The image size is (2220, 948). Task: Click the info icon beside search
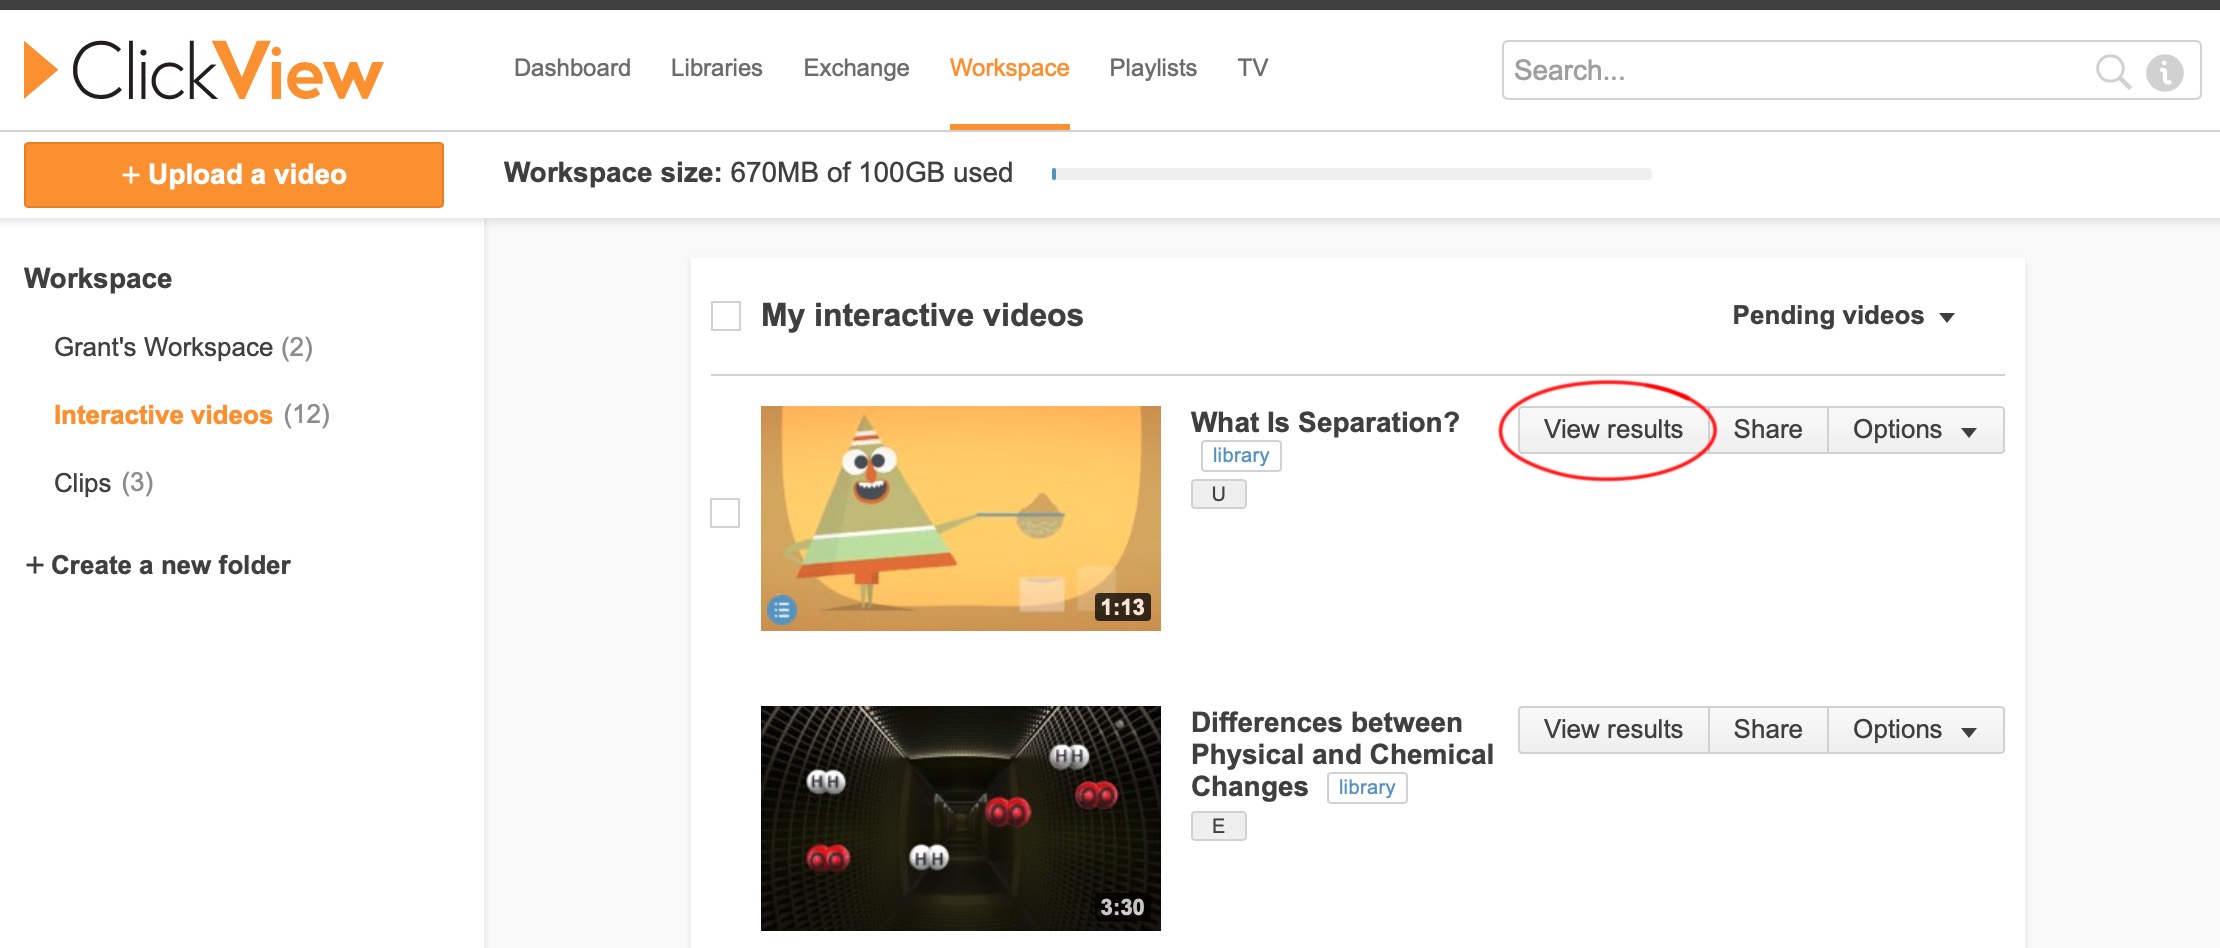pyautogui.click(x=2165, y=72)
